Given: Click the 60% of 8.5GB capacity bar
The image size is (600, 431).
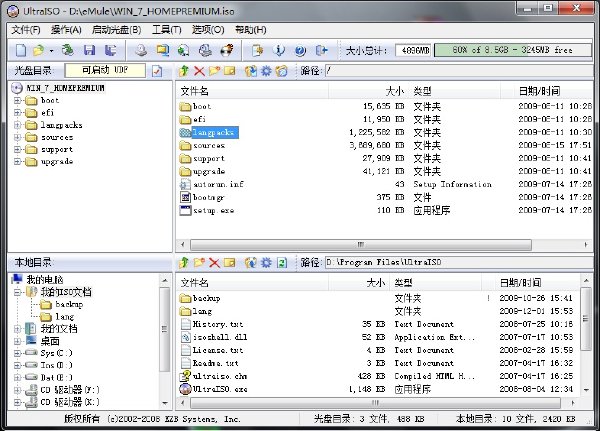Looking at the screenshot, I should tap(512, 50).
